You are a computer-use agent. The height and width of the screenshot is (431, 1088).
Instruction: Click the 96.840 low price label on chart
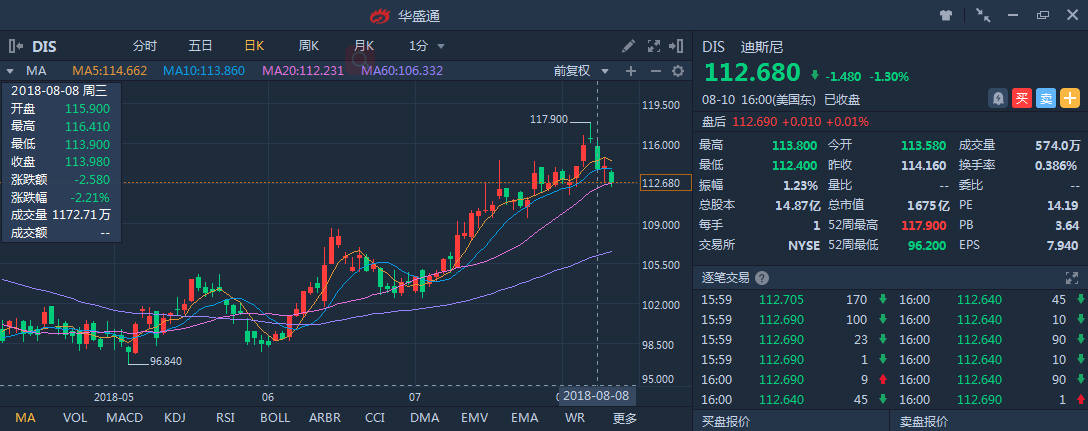click(x=166, y=362)
